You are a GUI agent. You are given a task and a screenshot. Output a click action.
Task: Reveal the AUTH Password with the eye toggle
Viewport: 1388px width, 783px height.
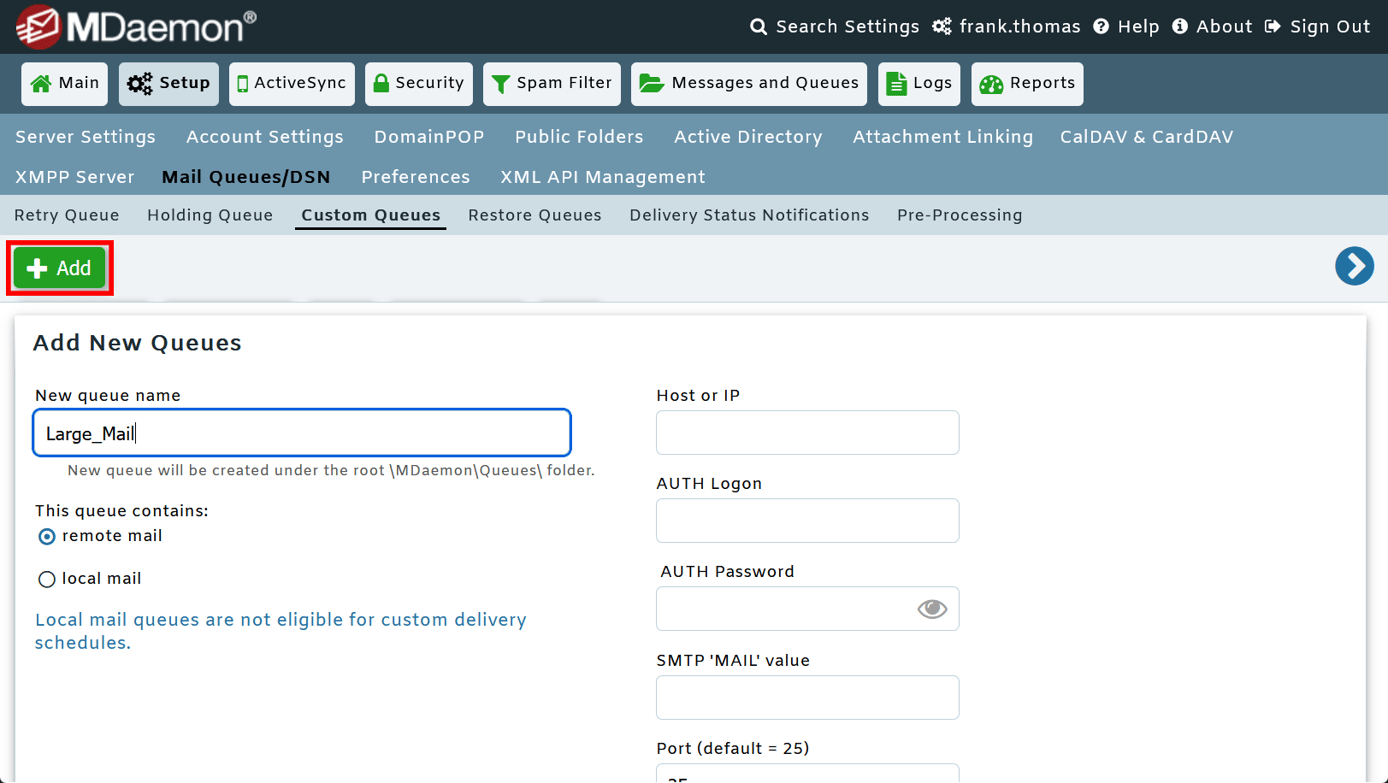932,608
